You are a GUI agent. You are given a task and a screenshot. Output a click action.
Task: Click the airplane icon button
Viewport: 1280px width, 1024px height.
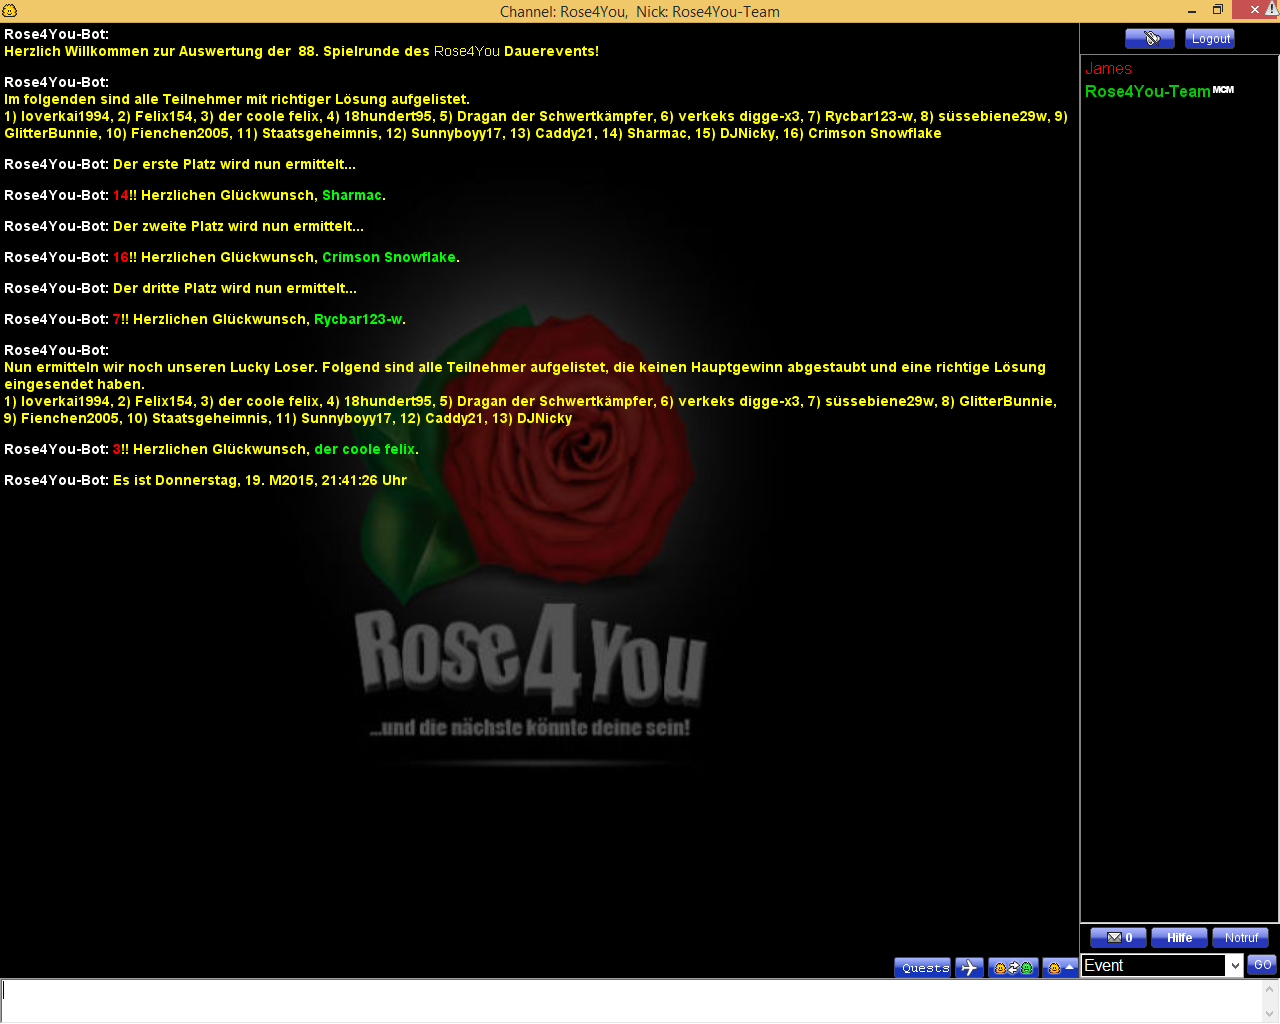click(969, 967)
